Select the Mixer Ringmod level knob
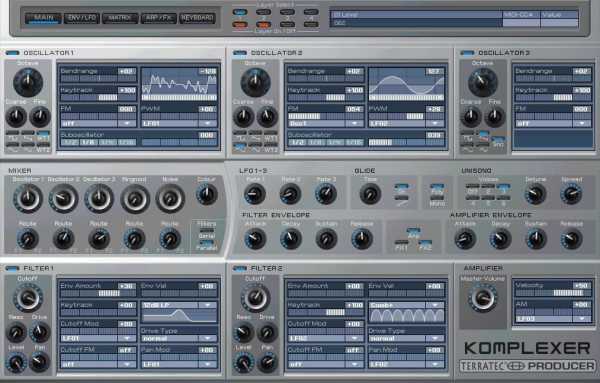This screenshot has width=600, height=383. point(135,198)
